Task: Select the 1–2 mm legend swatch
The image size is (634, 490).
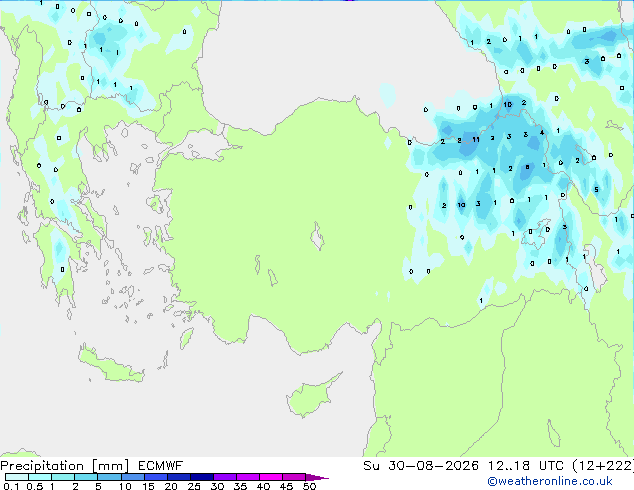Action: [x=63, y=477]
